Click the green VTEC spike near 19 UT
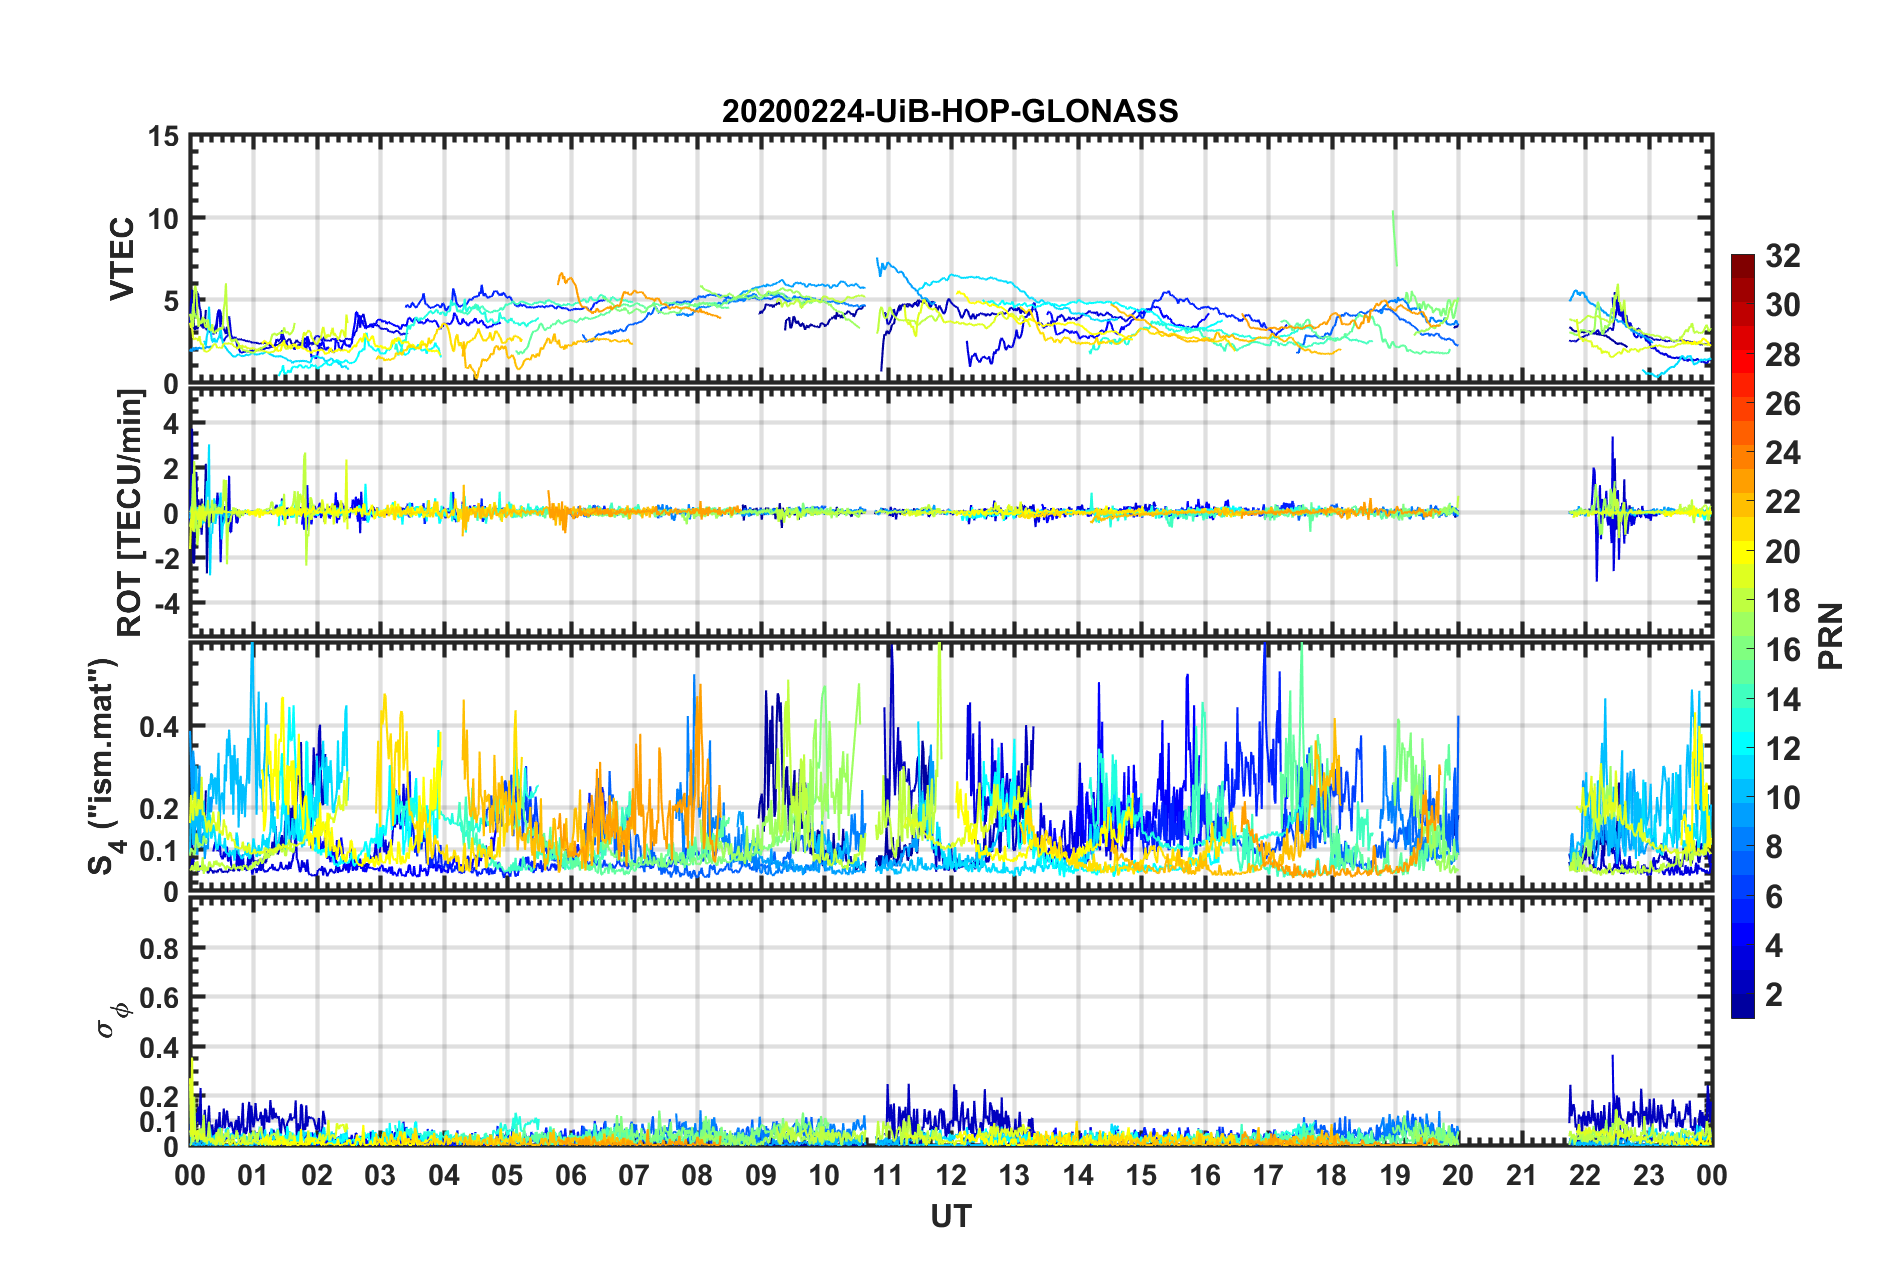This screenshot has height=1272, width=1902. pos(1394,238)
